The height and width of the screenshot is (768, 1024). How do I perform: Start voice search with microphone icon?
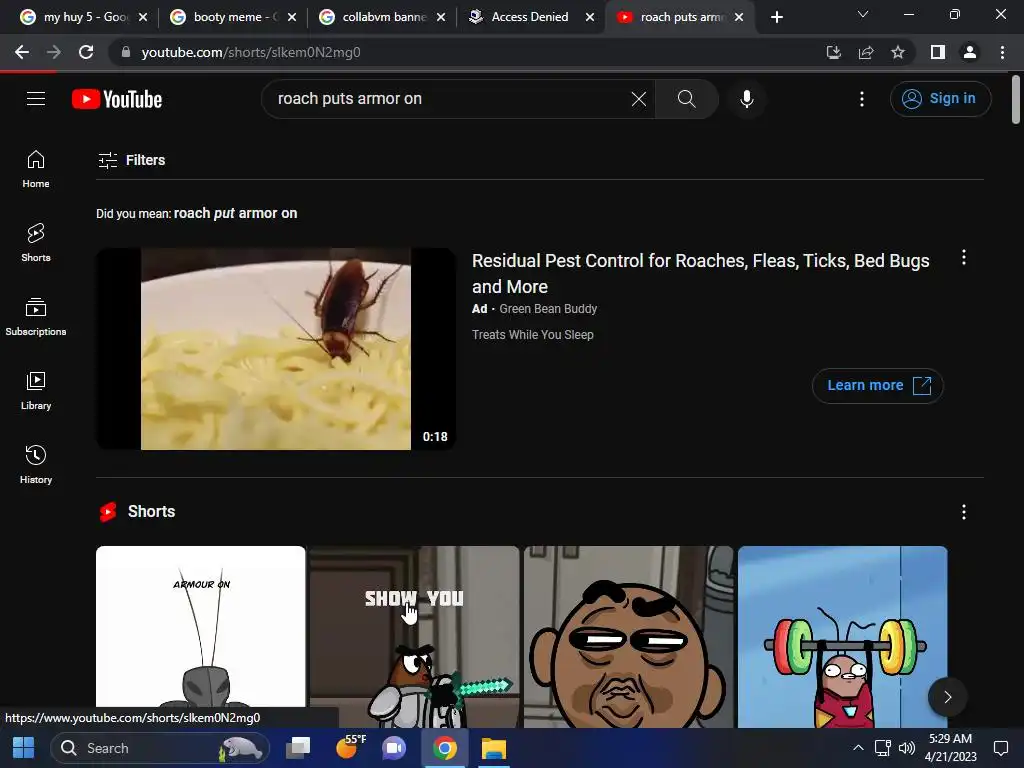(746, 99)
